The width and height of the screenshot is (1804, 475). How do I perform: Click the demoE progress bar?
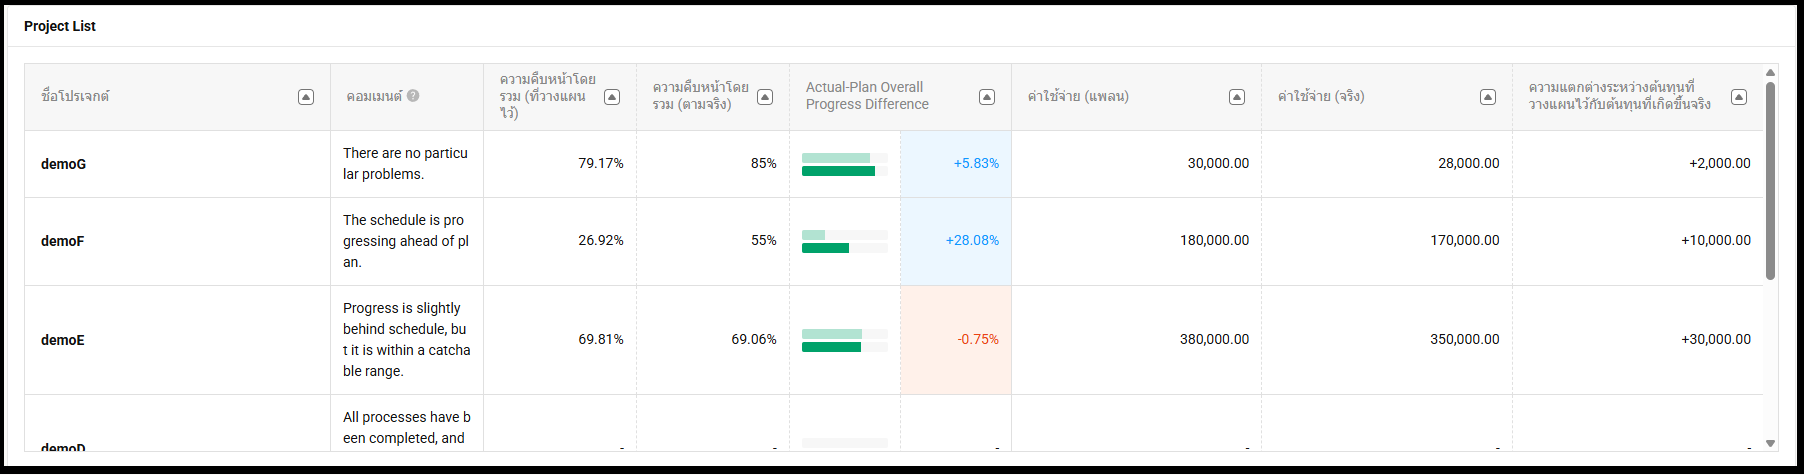click(844, 340)
